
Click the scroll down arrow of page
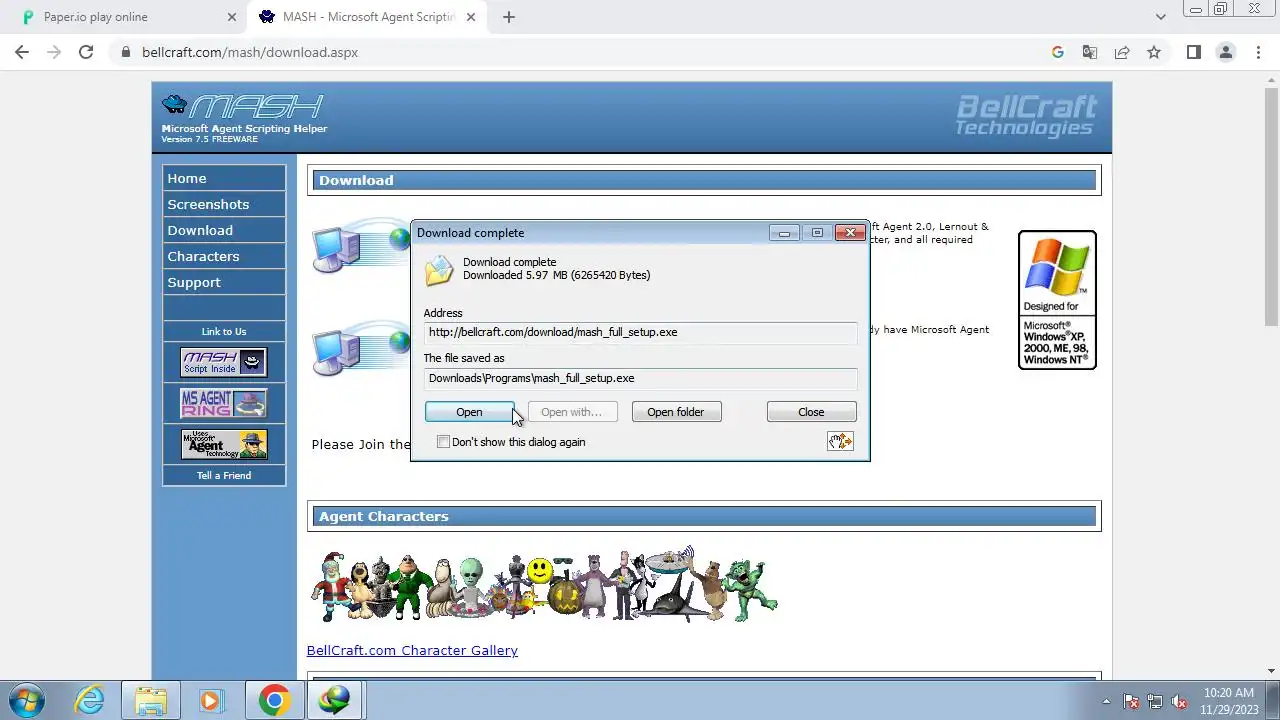[x=1271, y=671]
